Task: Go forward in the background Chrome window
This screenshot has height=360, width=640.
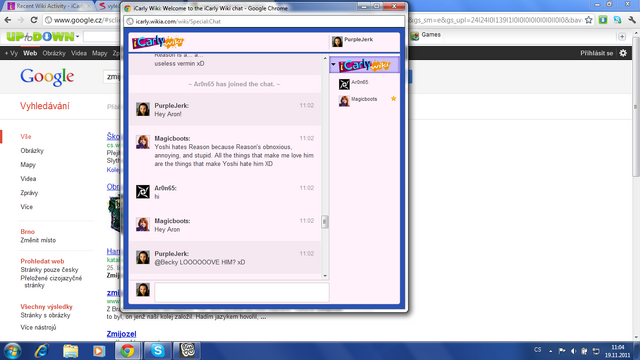Action: [x=21, y=20]
